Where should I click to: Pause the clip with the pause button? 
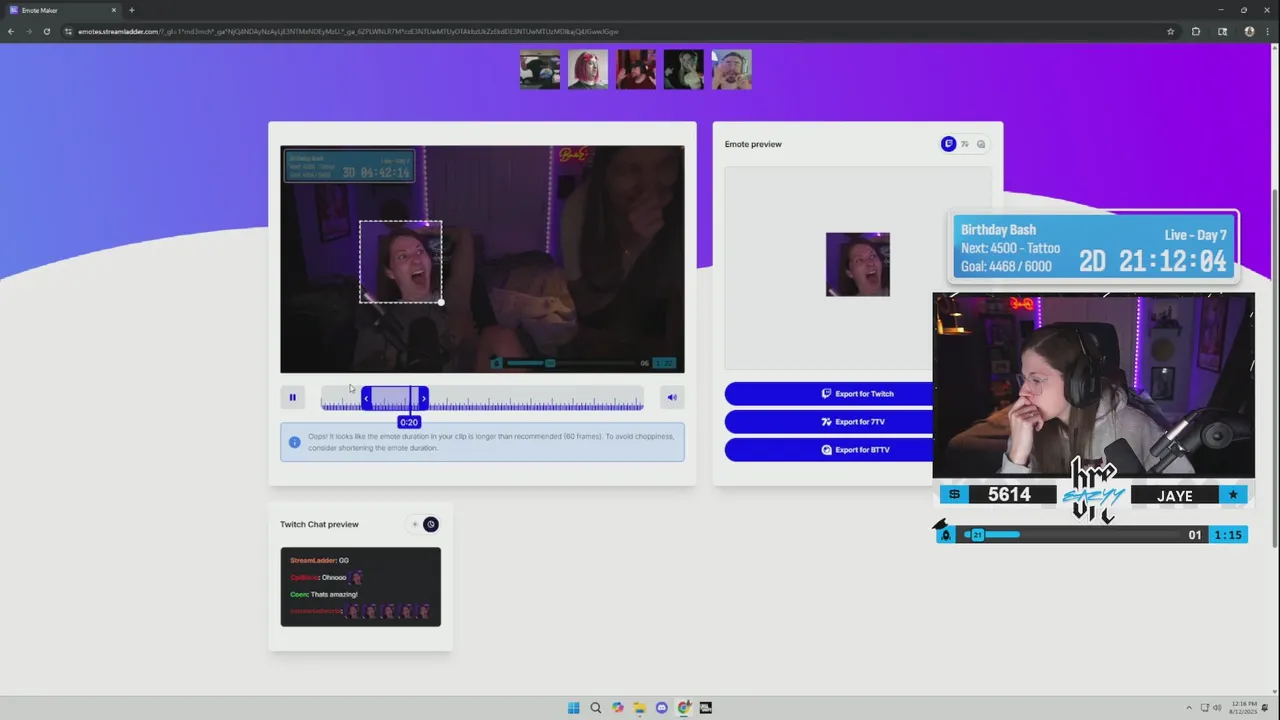point(293,398)
